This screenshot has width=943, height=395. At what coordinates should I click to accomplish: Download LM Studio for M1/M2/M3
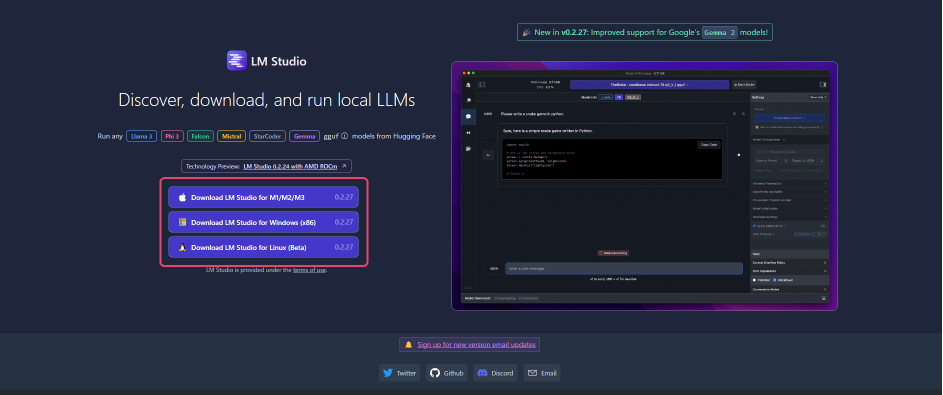[263, 197]
